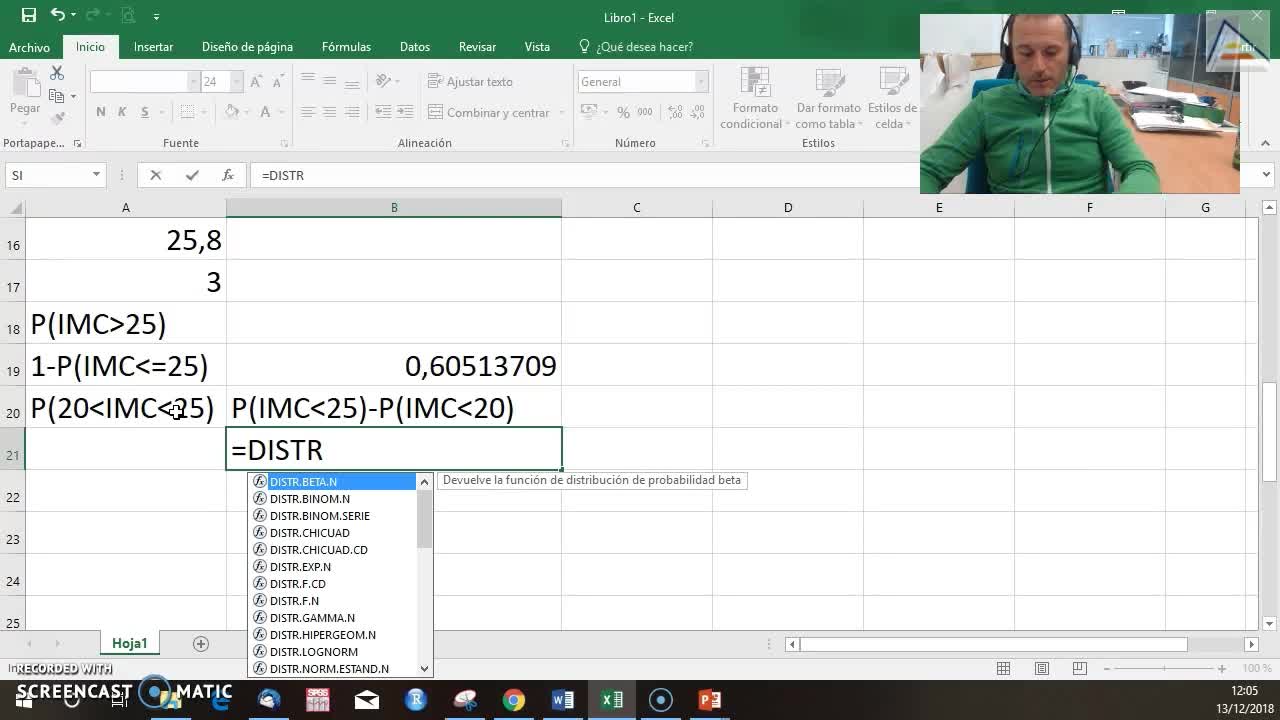
Task: Activate the Format Painter brush
Action: click(57, 118)
